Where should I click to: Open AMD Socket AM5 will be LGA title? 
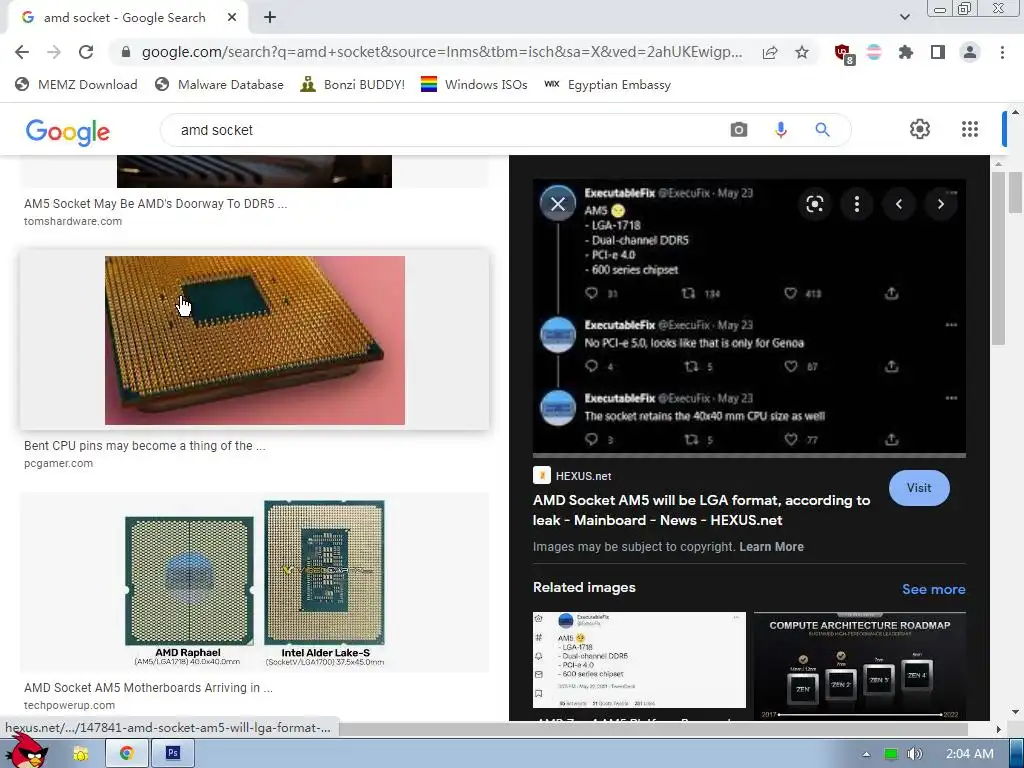(701, 510)
